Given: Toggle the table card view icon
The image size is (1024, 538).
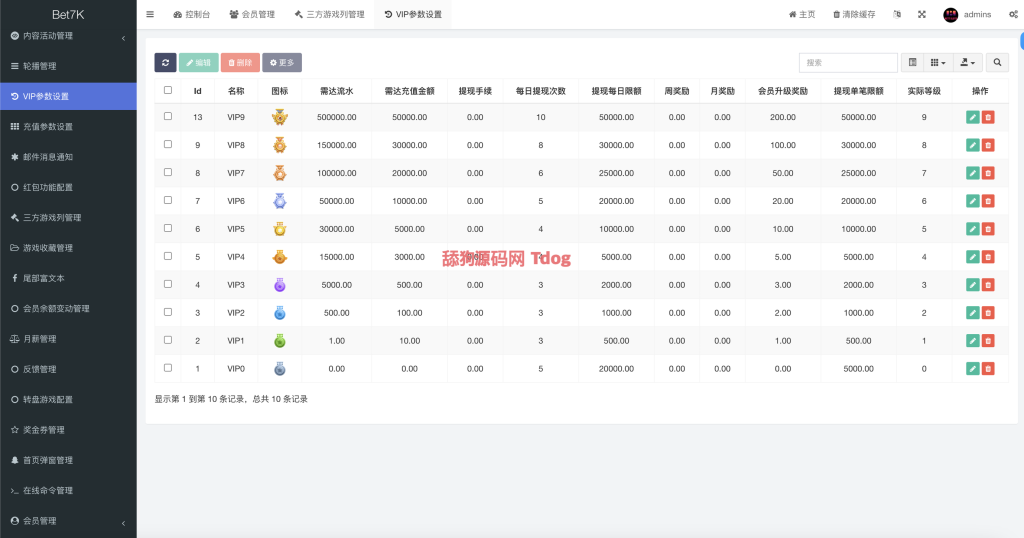Looking at the screenshot, I should pyautogui.click(x=912, y=63).
